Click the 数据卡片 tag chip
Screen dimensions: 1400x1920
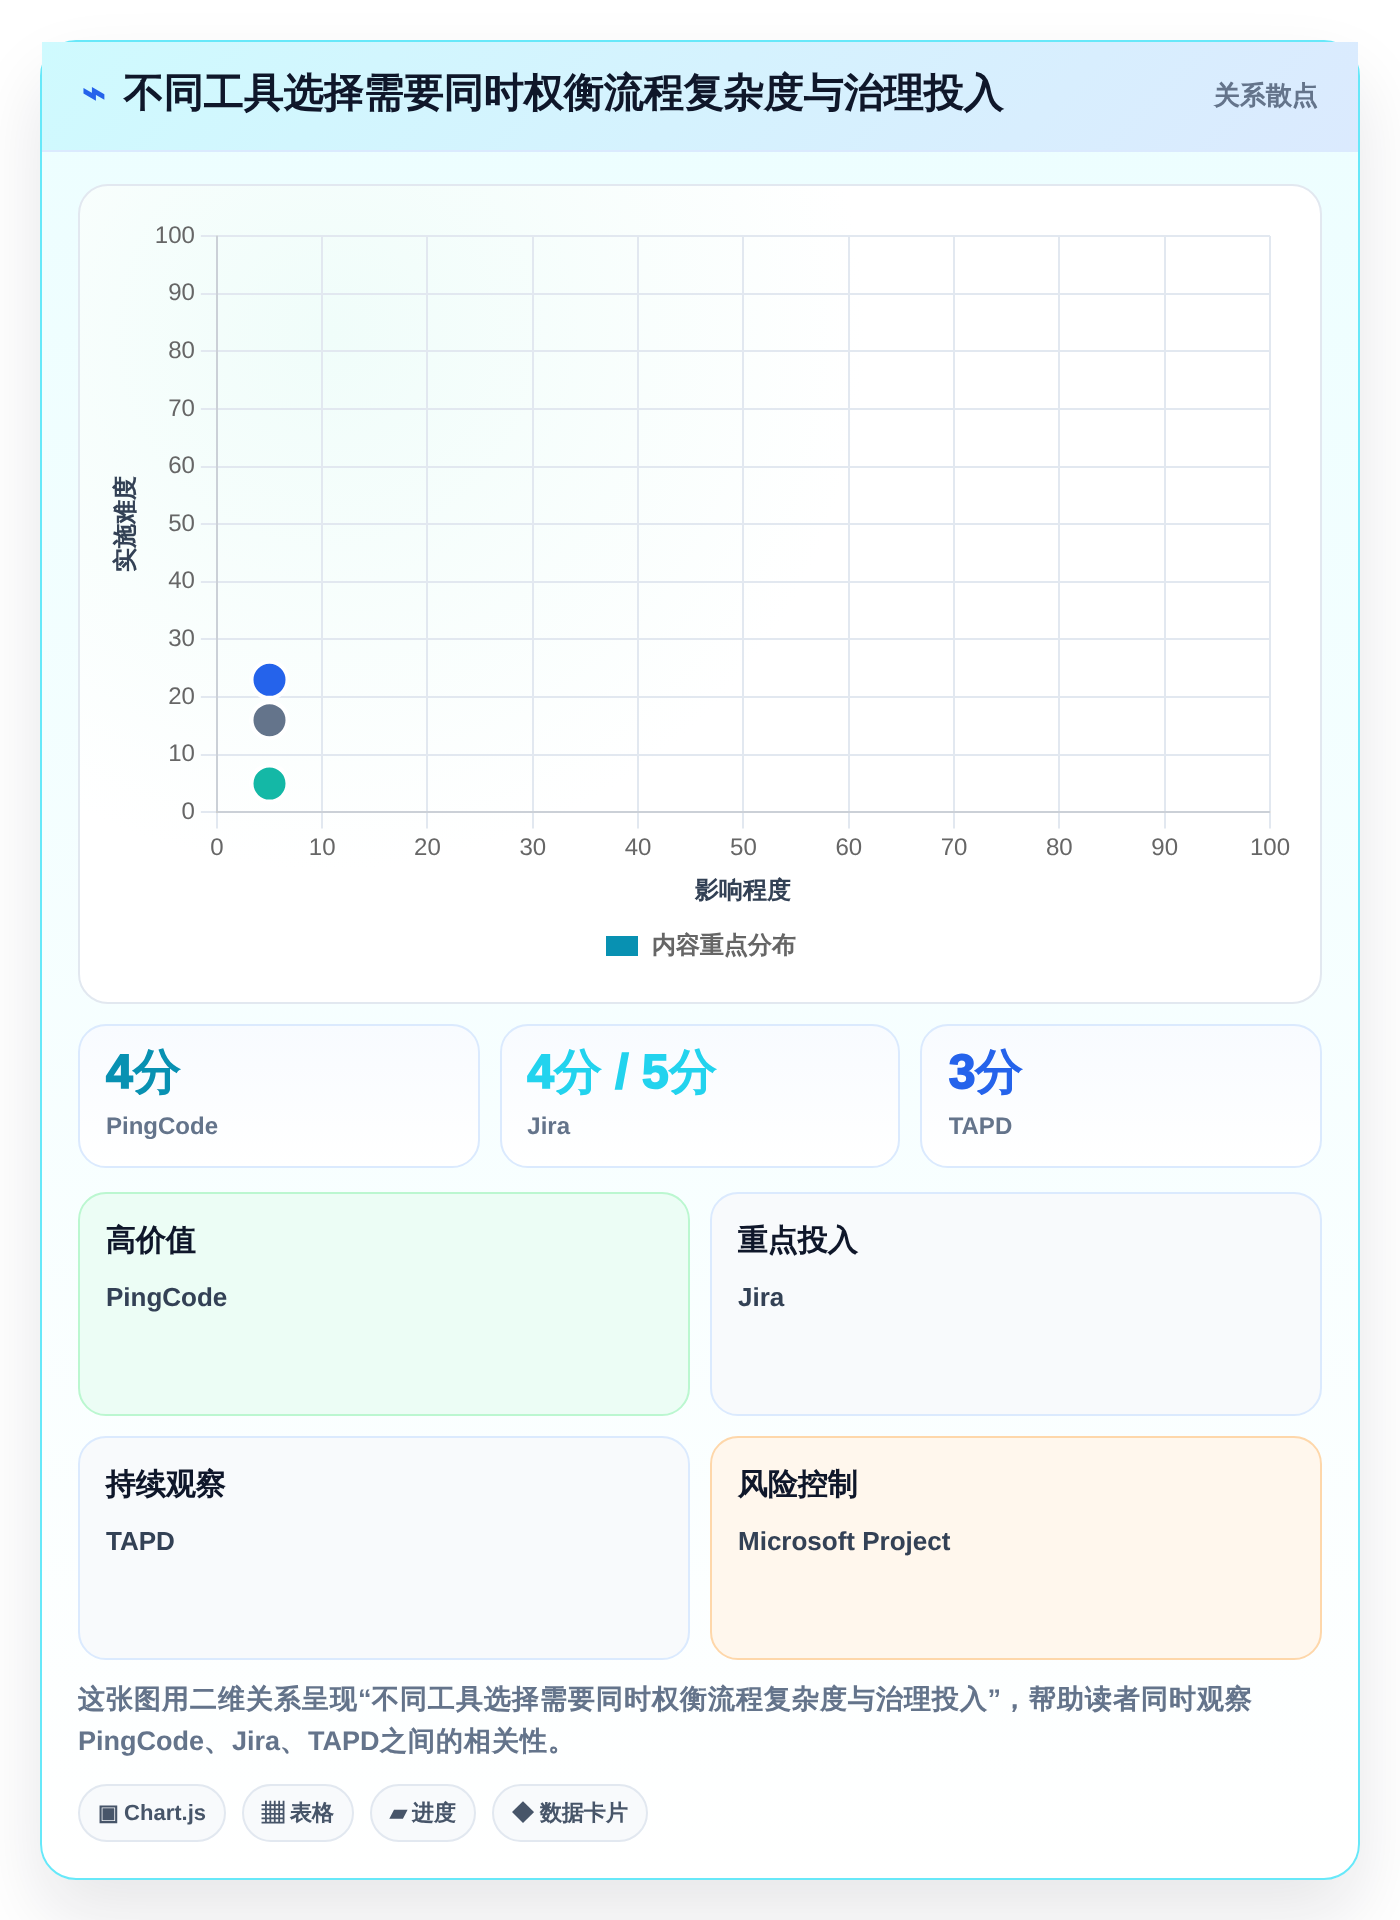570,1813
